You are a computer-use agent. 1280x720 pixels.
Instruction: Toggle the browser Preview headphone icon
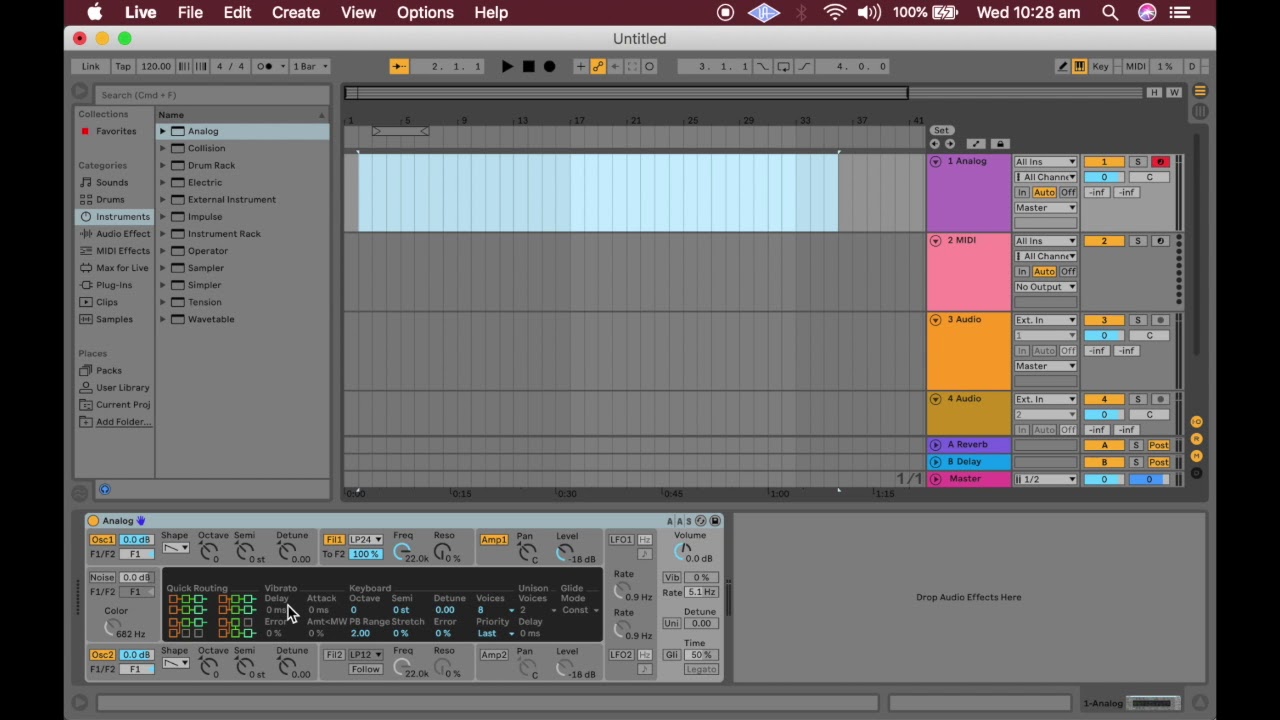point(104,489)
